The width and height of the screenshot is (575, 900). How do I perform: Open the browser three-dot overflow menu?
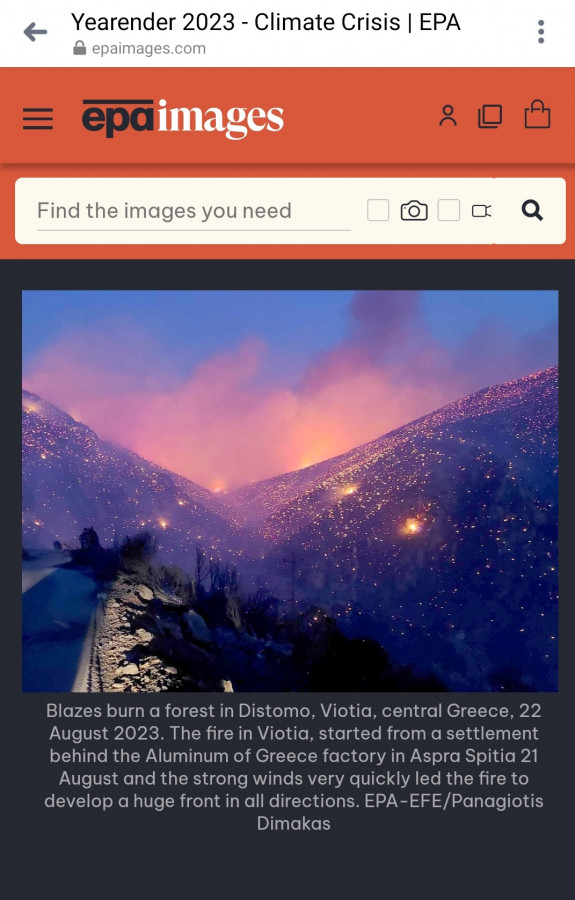[x=541, y=32]
